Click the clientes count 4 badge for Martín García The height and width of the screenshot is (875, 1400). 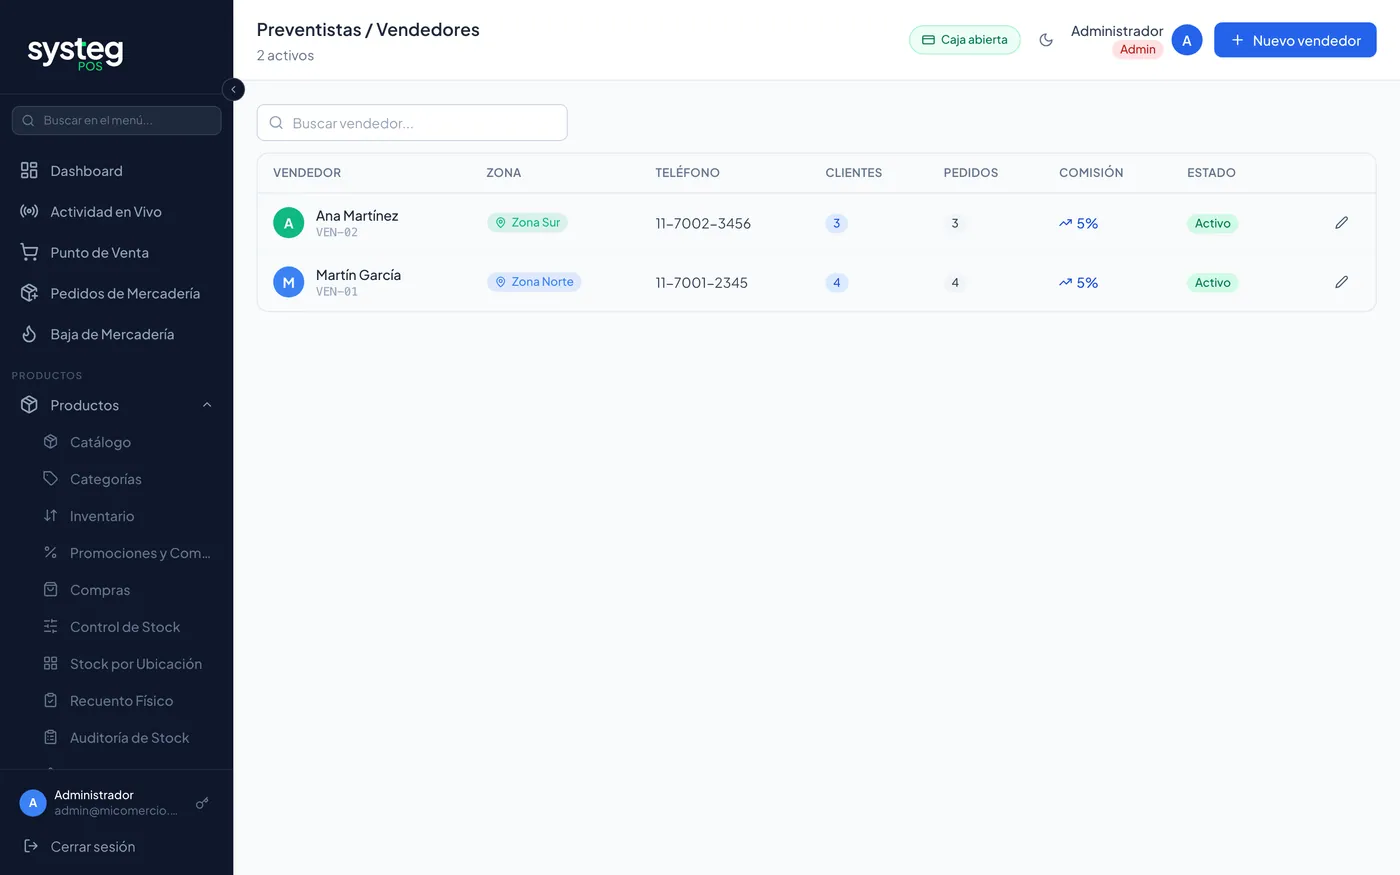pos(837,283)
